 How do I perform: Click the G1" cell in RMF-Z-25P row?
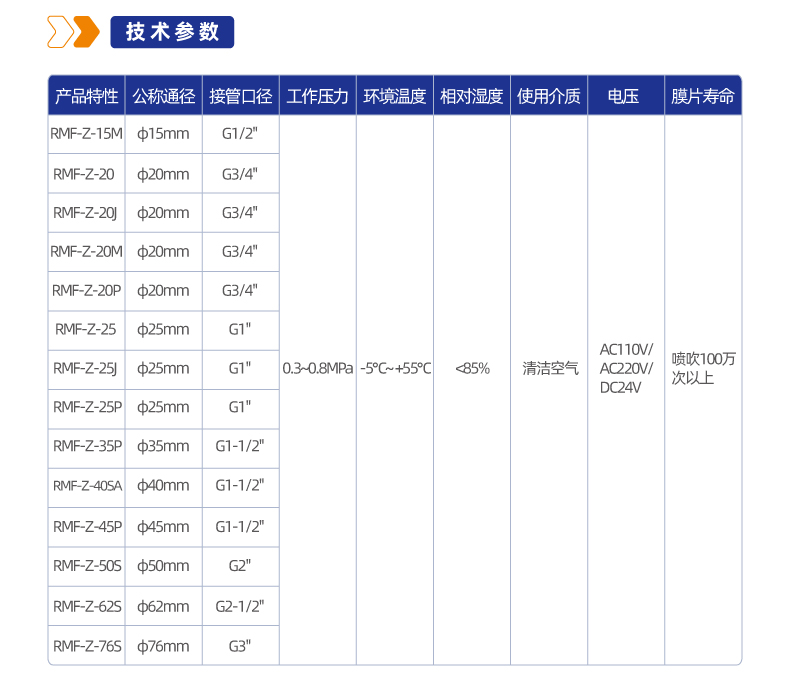point(241,408)
